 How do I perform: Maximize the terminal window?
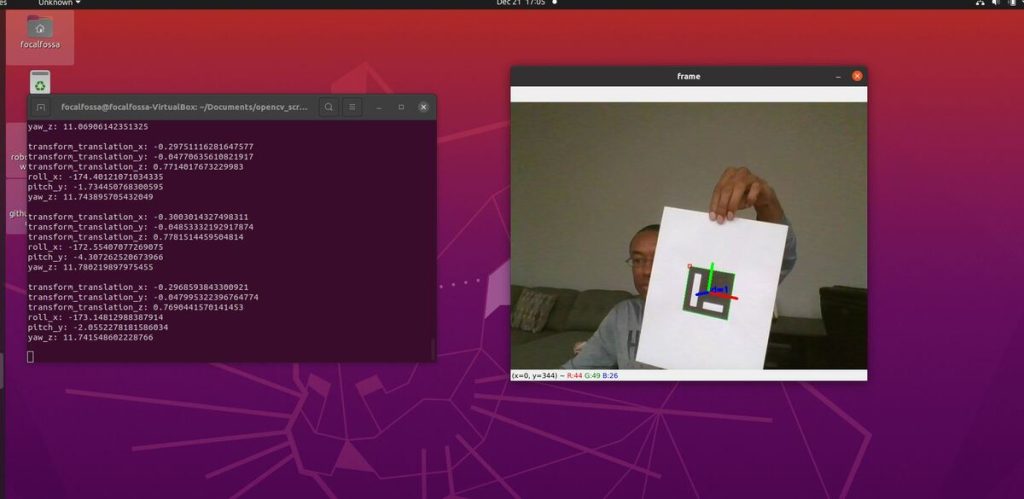click(x=401, y=106)
